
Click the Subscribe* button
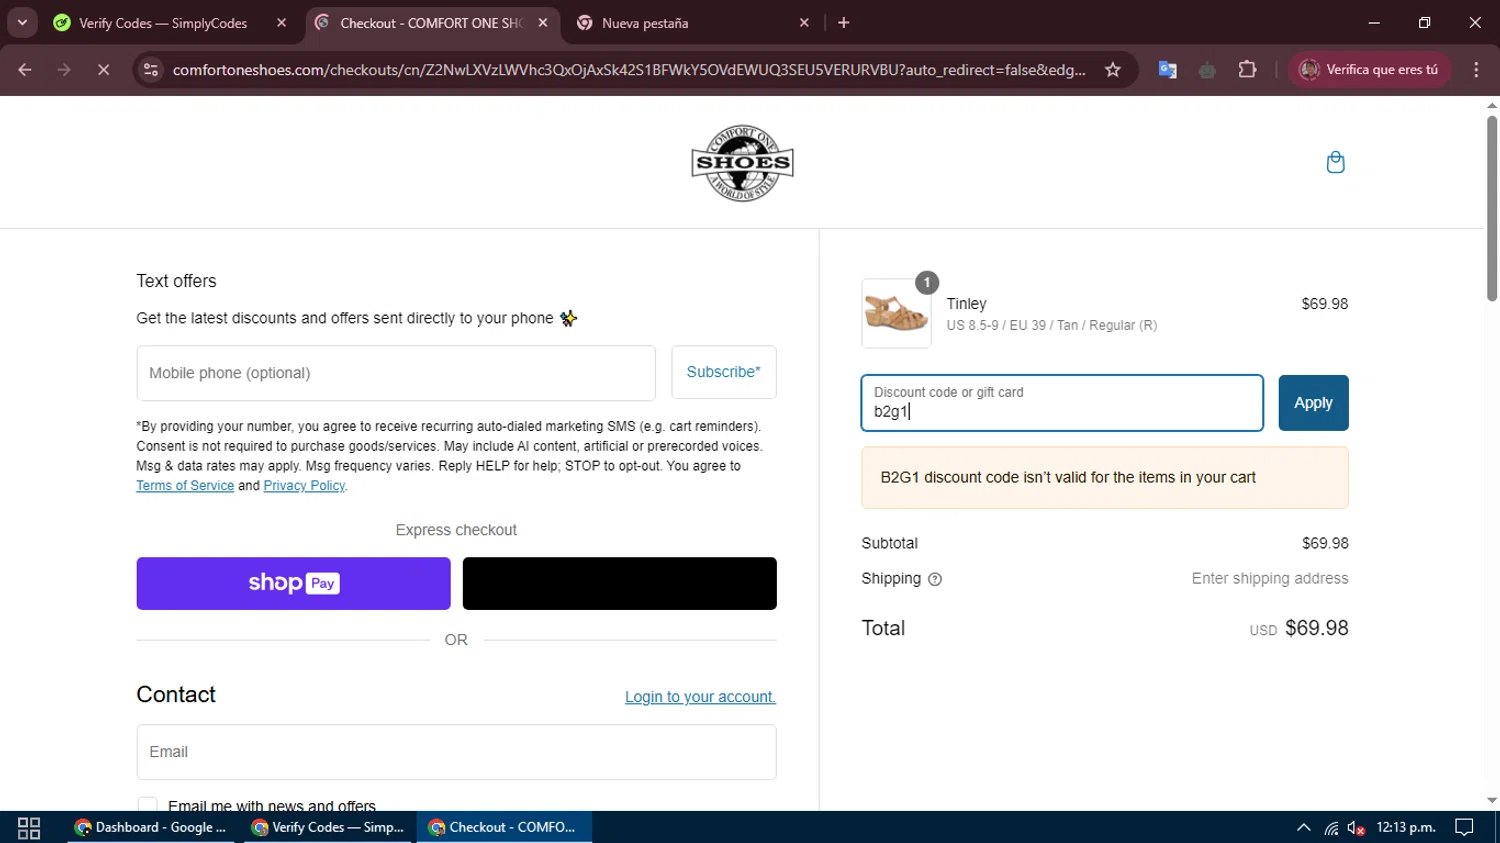point(724,372)
